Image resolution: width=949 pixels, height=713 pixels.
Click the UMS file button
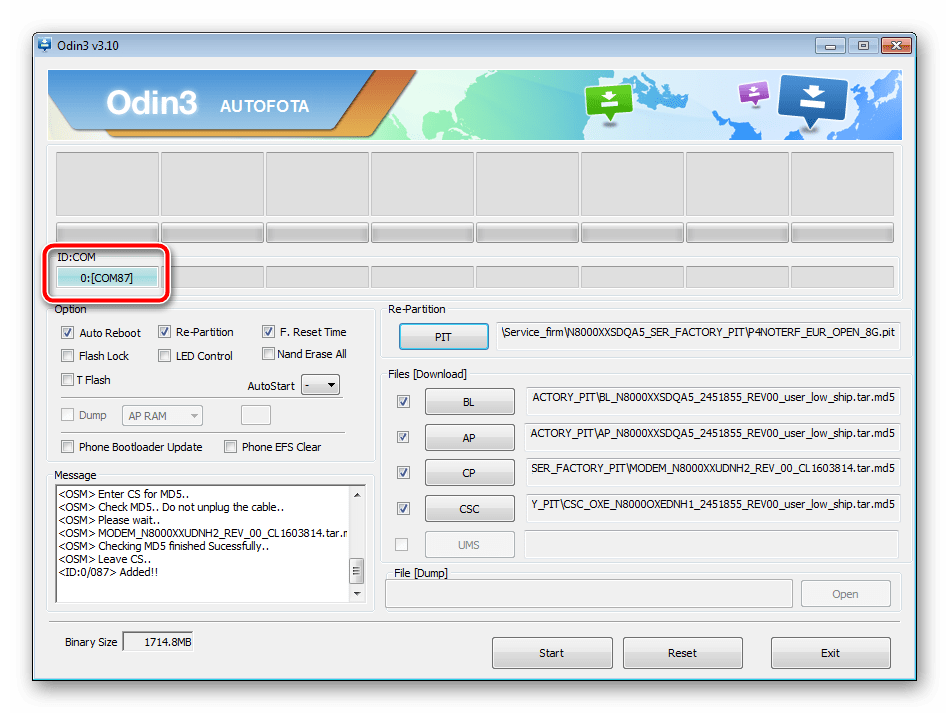click(470, 545)
